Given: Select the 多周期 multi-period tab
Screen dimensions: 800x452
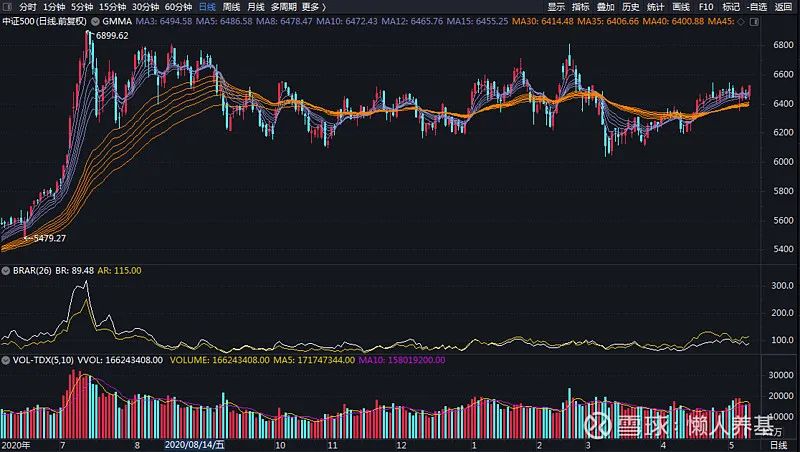Looking at the screenshot, I should click(284, 7).
